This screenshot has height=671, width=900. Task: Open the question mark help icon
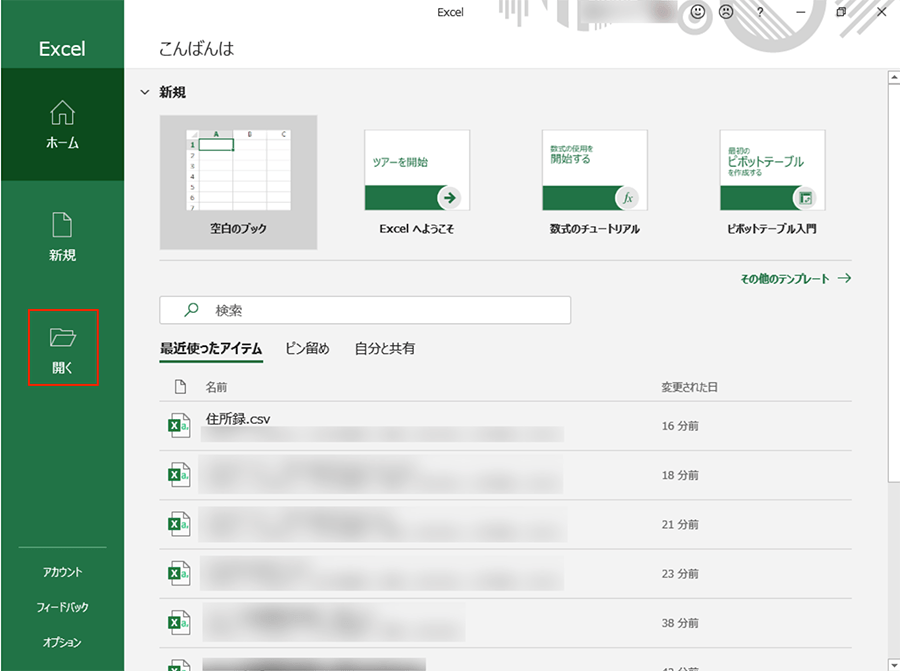point(760,12)
